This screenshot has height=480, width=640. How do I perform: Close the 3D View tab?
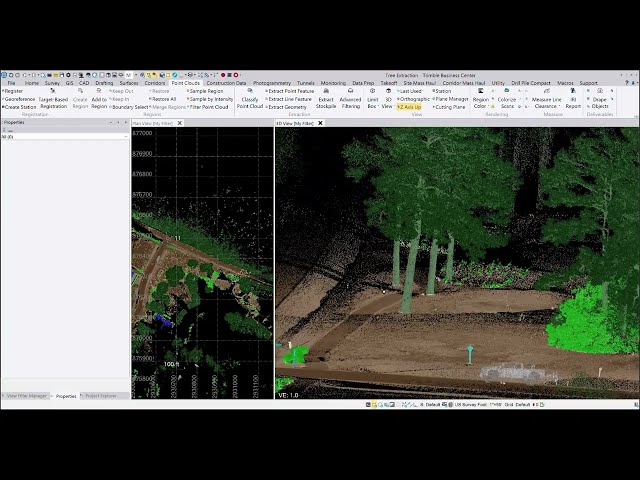pos(320,123)
